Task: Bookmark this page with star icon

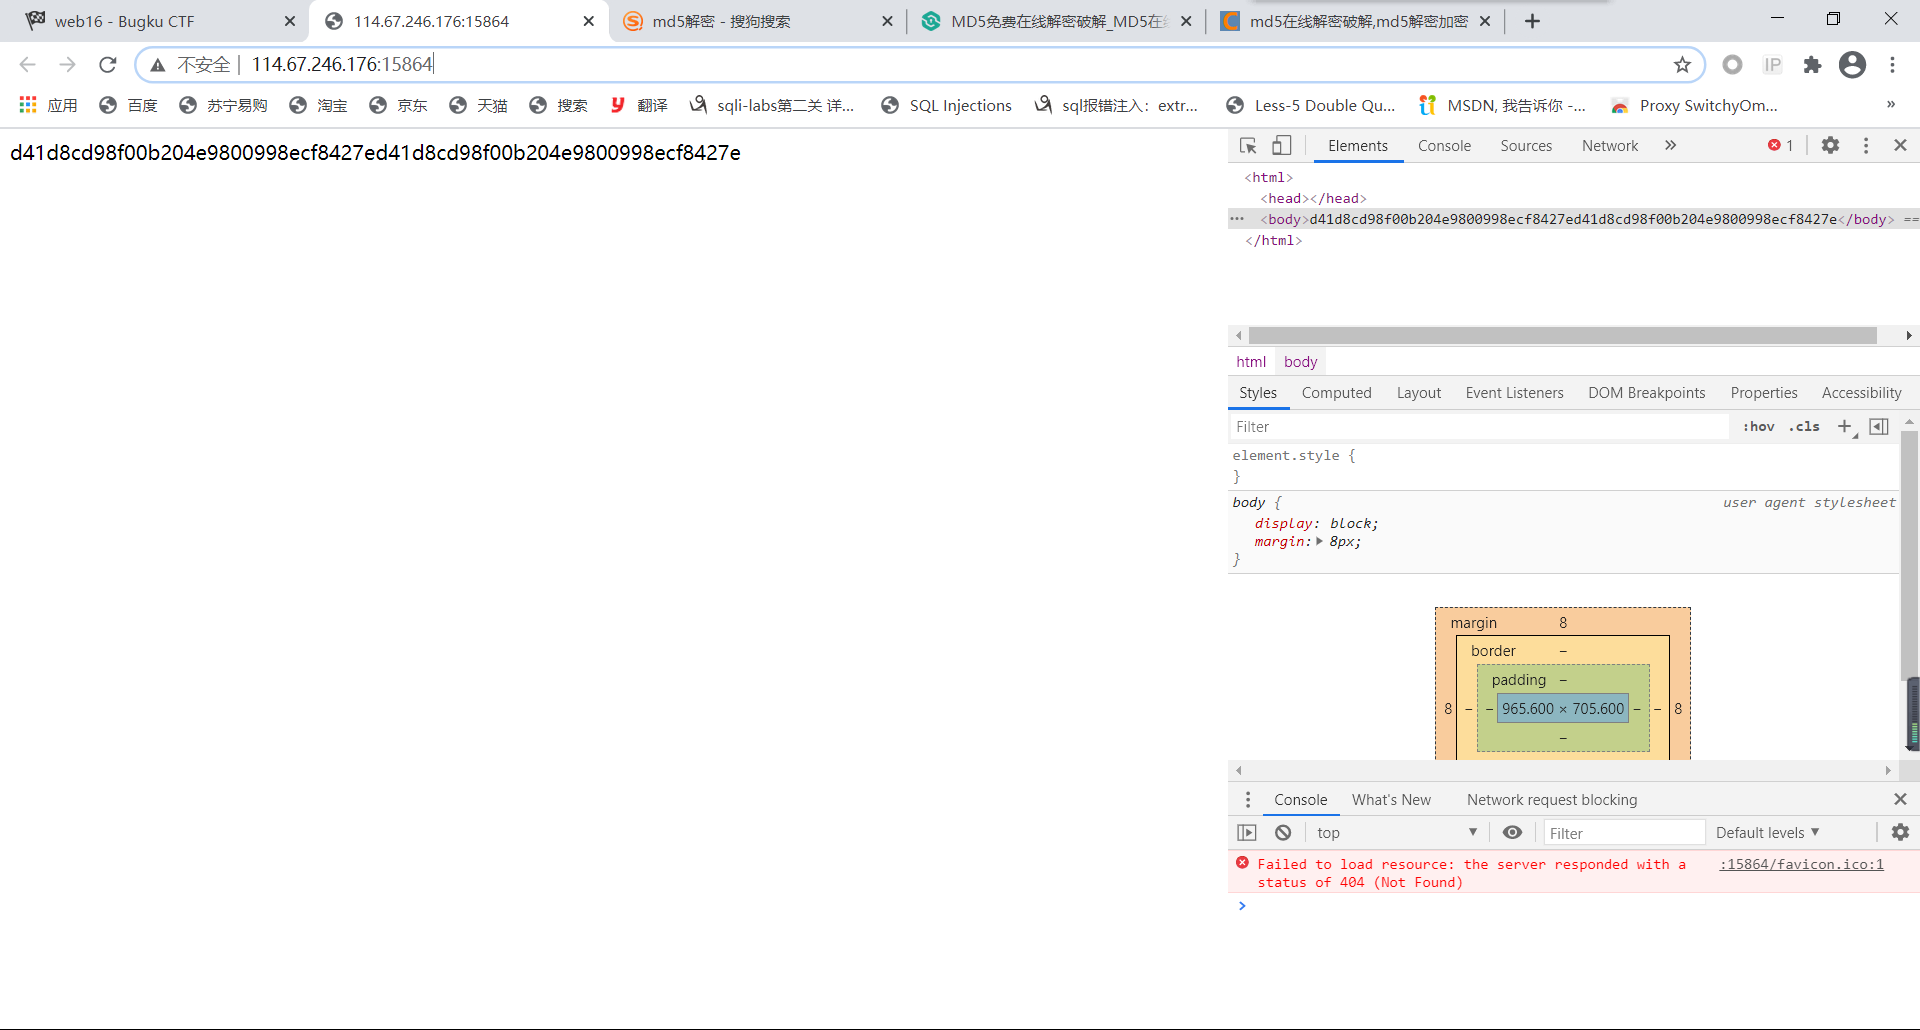Action: coord(1682,65)
